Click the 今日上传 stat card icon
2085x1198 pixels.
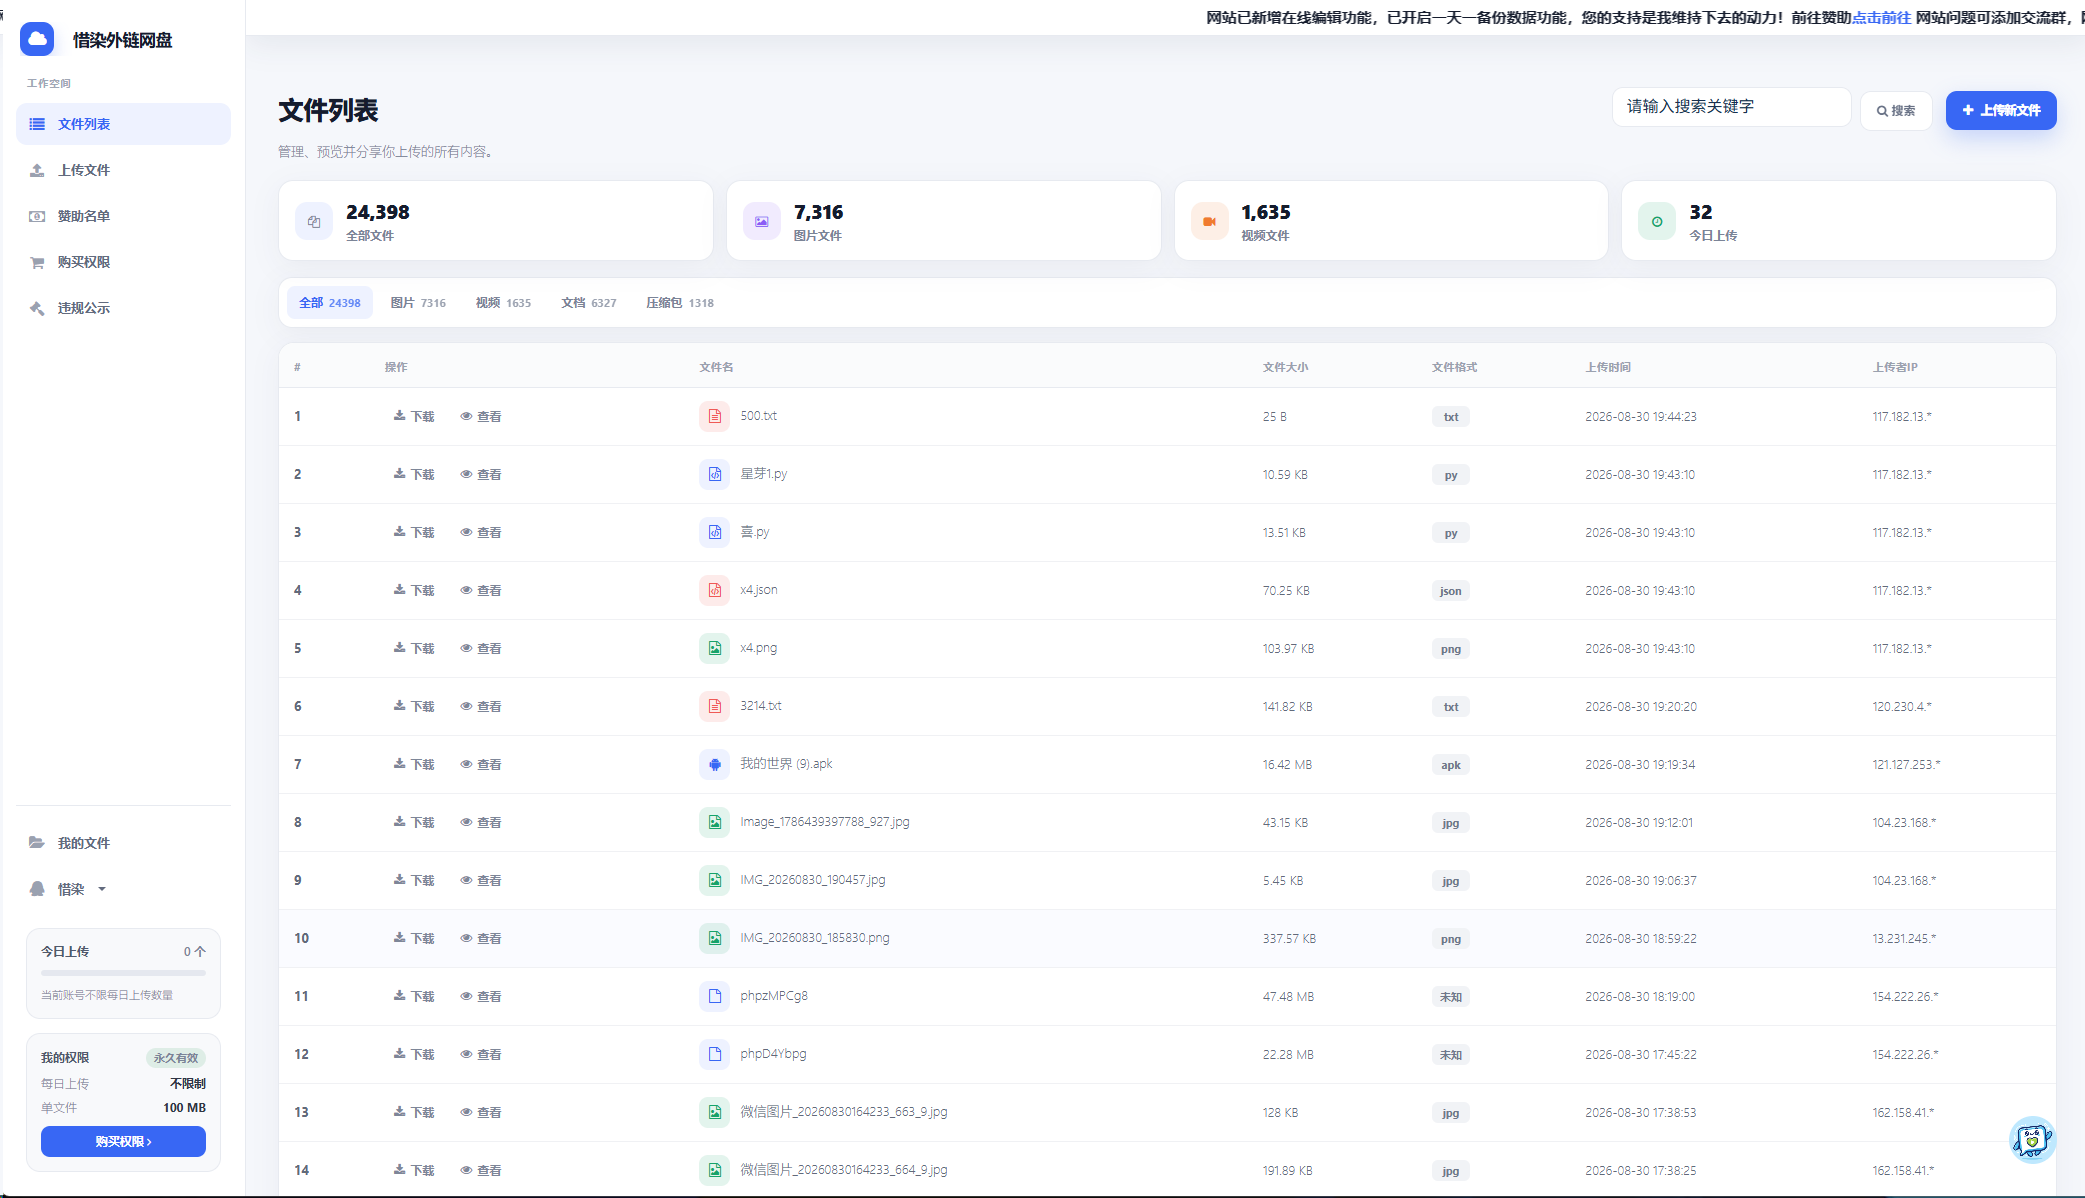coord(1657,221)
